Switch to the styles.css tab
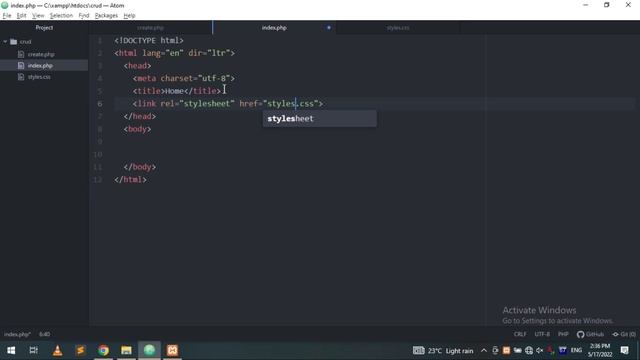The height and width of the screenshot is (360, 640). 398,28
